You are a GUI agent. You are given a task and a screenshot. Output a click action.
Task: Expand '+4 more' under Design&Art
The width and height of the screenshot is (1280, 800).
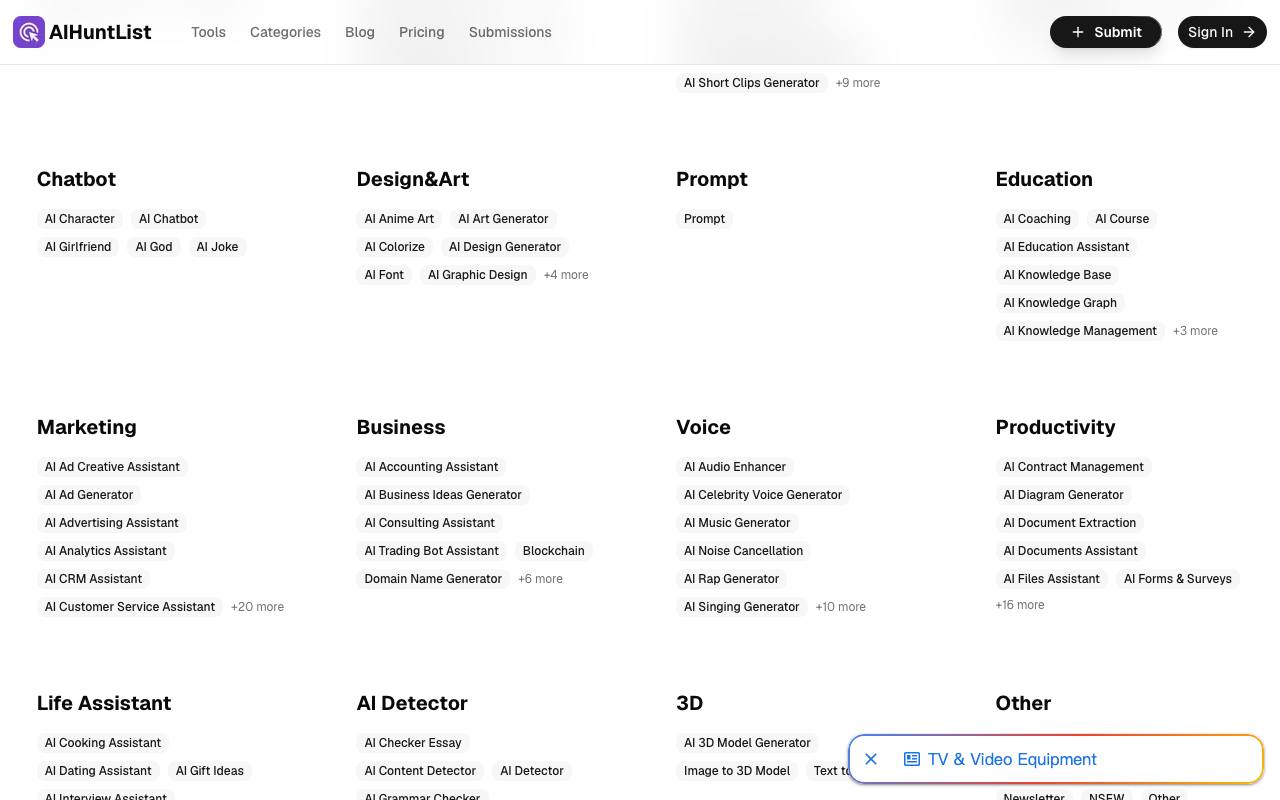pos(566,275)
